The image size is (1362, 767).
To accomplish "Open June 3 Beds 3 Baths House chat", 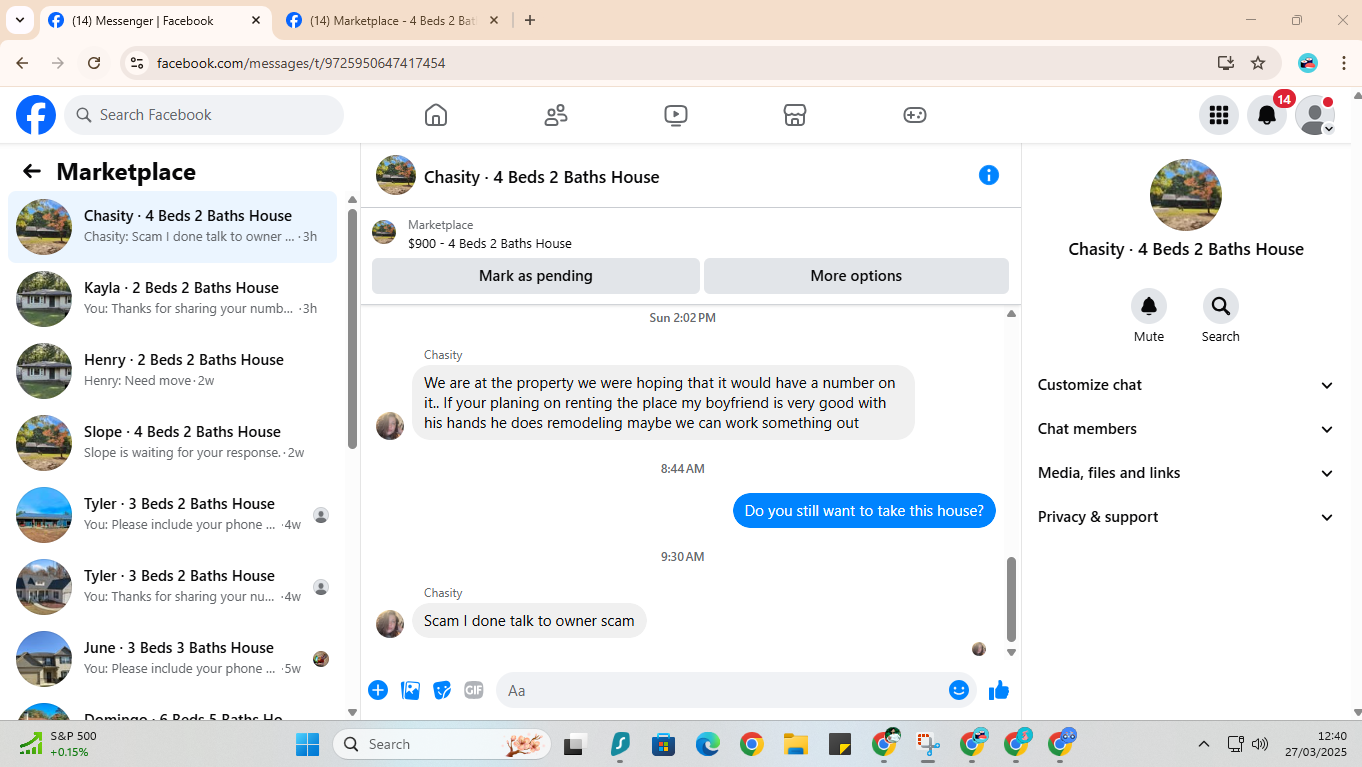I will pyautogui.click(x=172, y=659).
